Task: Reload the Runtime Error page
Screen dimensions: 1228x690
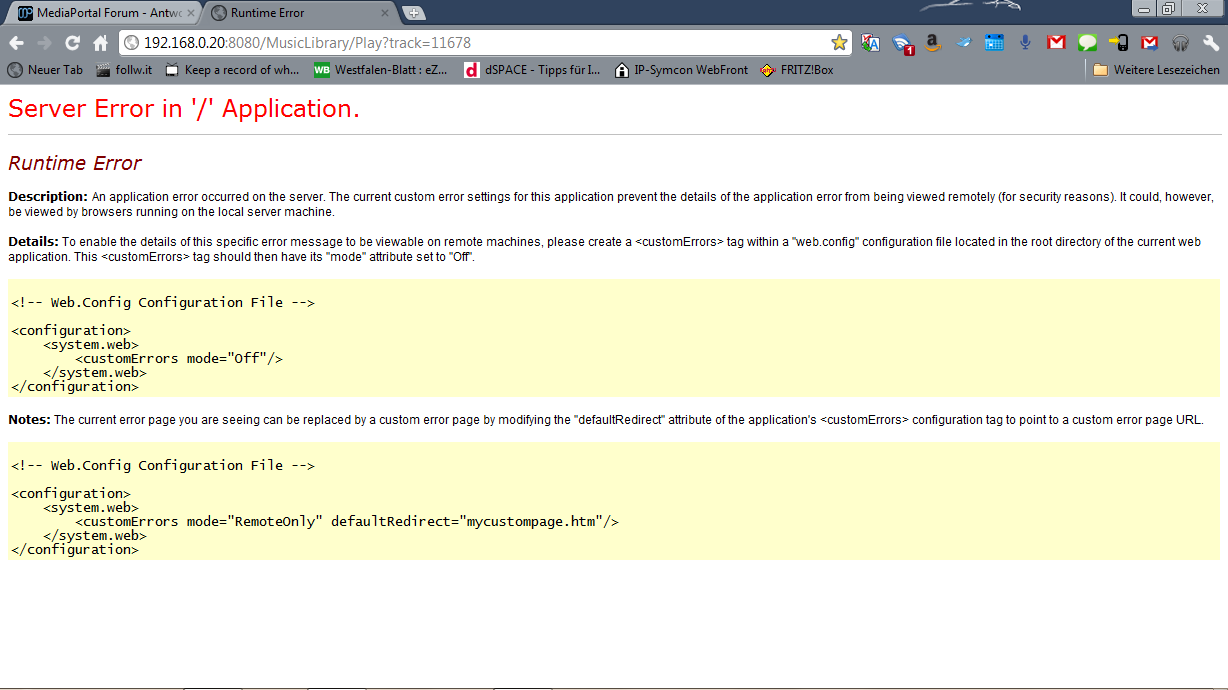Action: point(72,43)
